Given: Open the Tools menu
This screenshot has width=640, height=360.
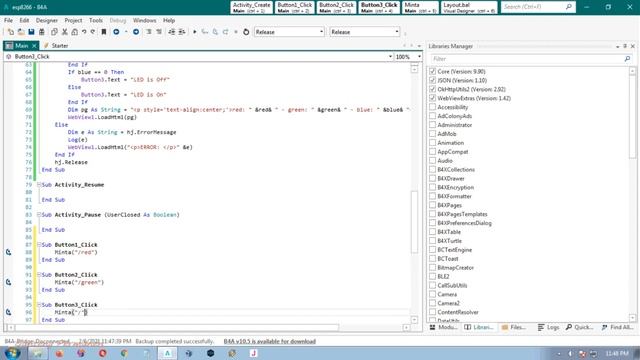Looking at the screenshot, I should 96,20.
